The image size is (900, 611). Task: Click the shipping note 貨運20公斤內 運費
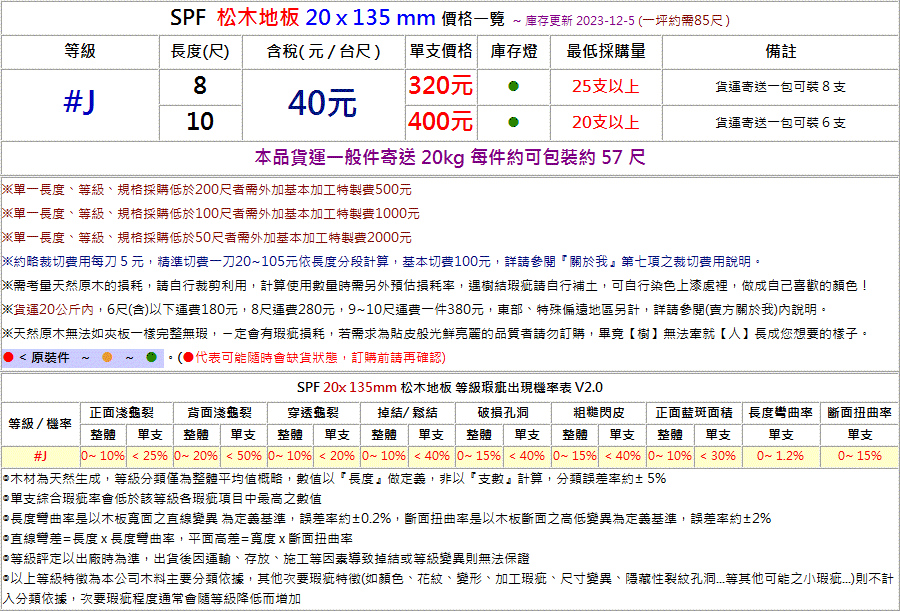415,310
